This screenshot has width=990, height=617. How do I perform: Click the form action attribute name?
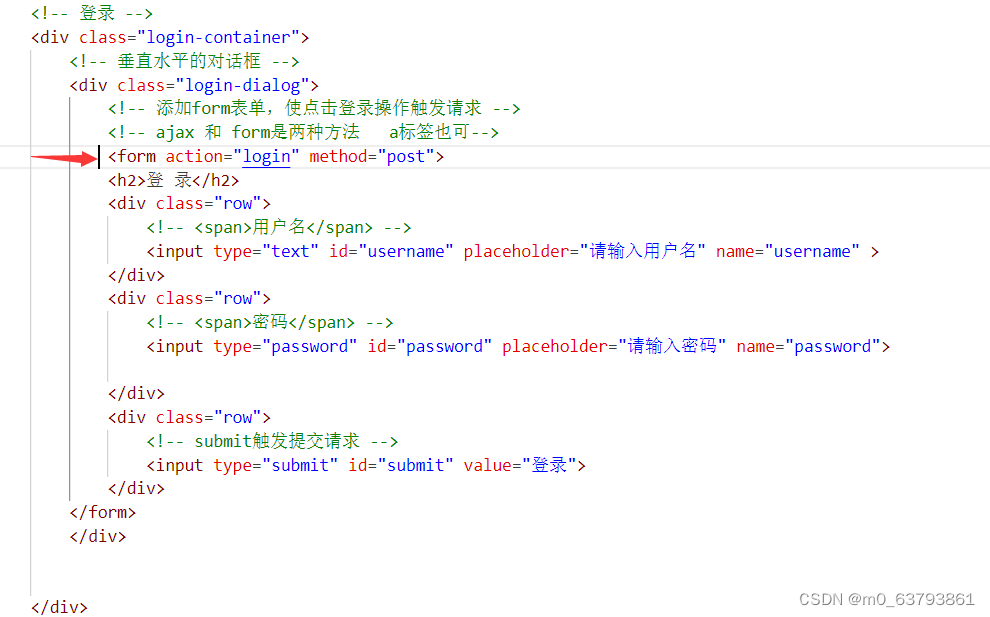[x=194, y=157]
